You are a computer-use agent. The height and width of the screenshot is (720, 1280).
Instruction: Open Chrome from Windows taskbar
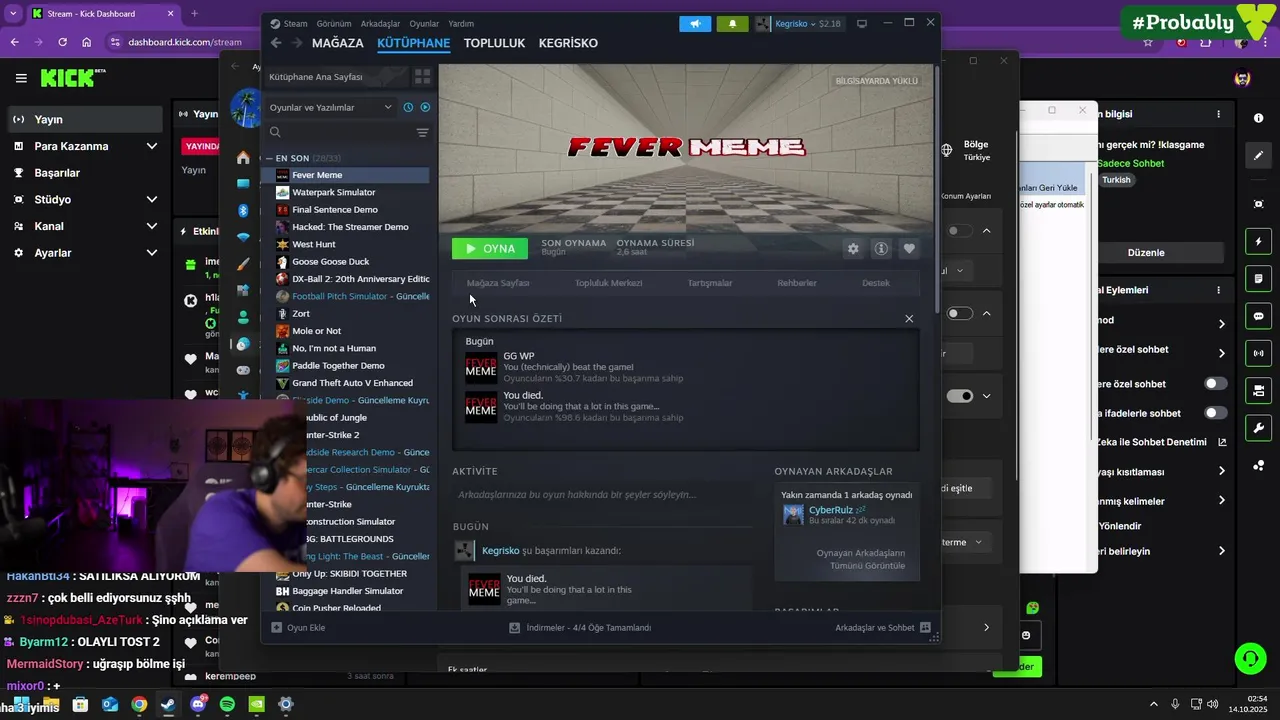pyautogui.click(x=139, y=704)
